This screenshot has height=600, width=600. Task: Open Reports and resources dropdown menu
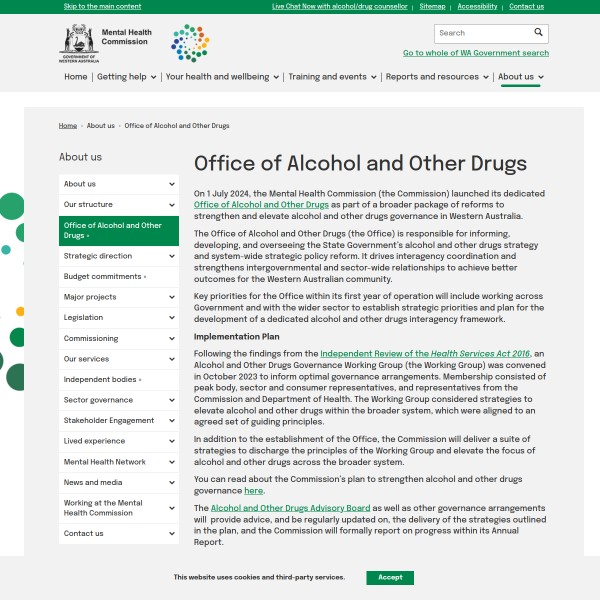point(437,77)
